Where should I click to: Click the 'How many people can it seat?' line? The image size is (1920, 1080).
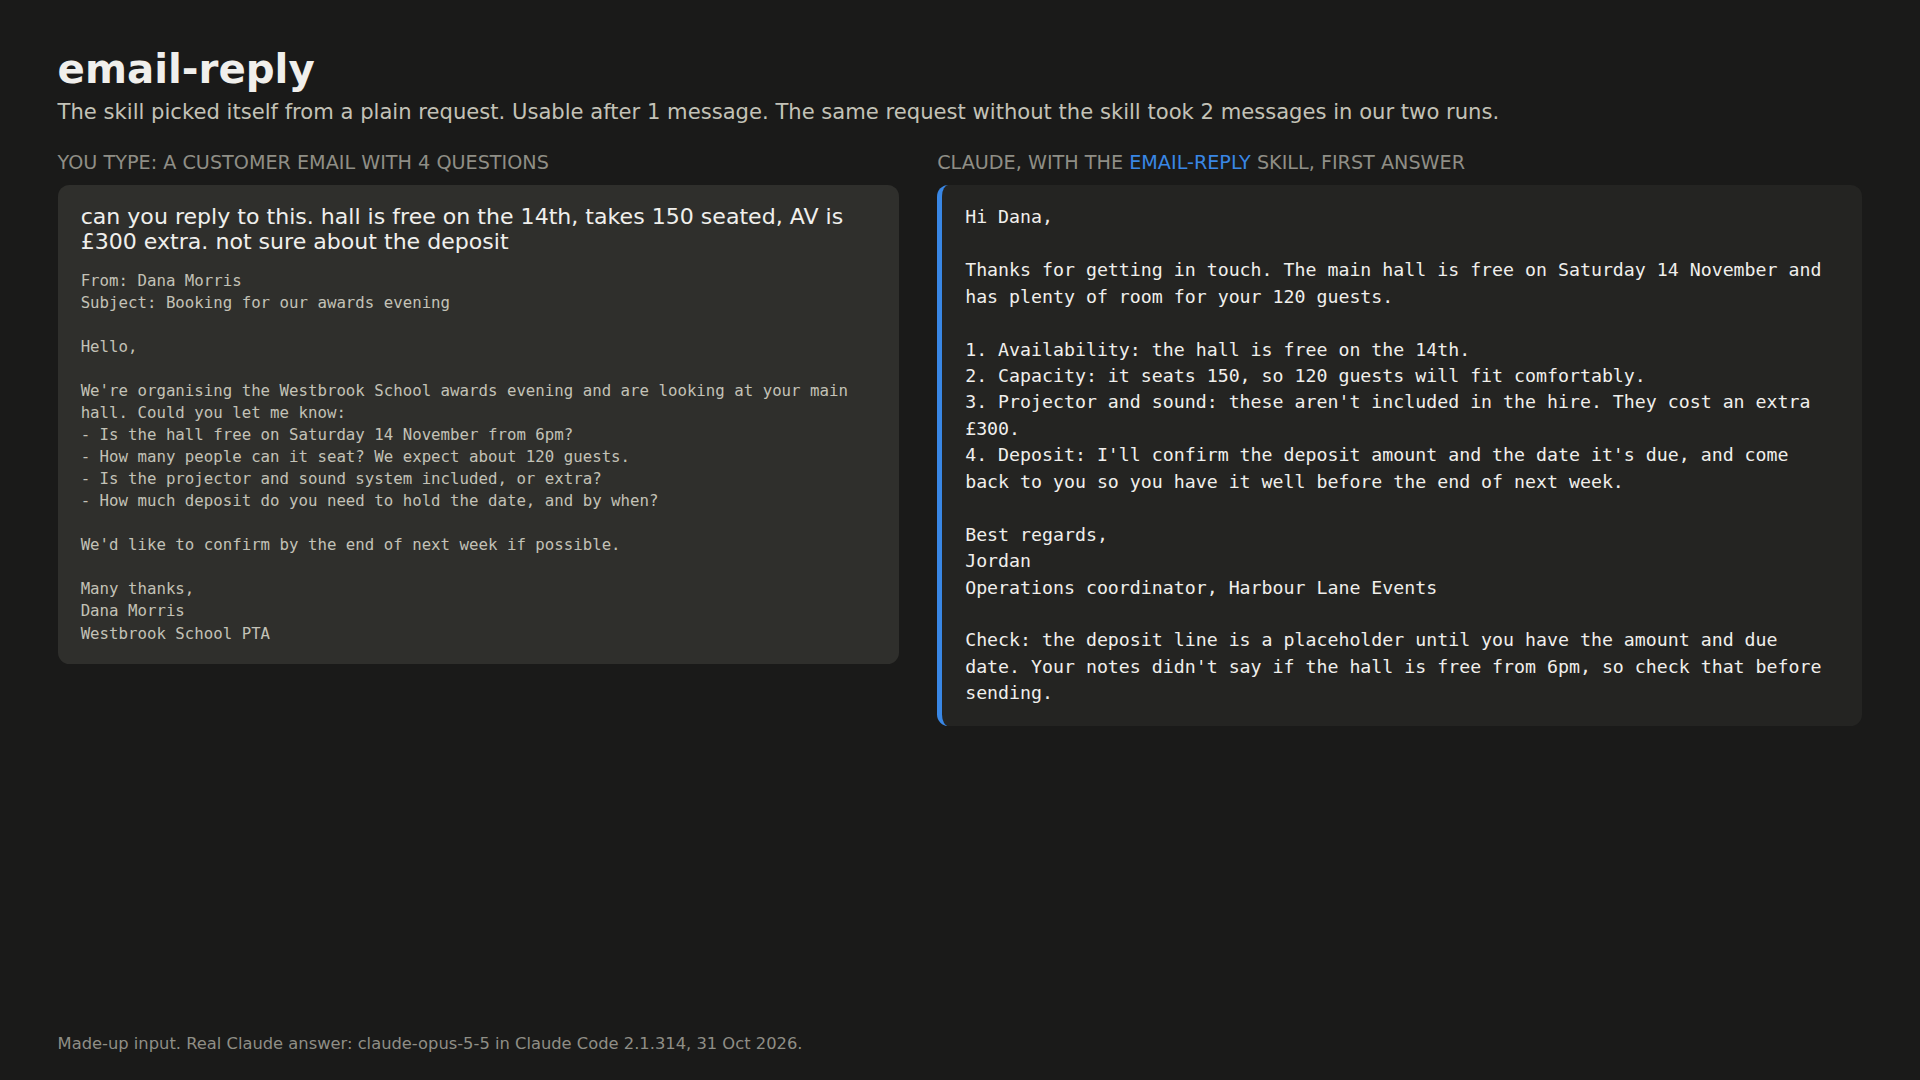[x=355, y=457]
